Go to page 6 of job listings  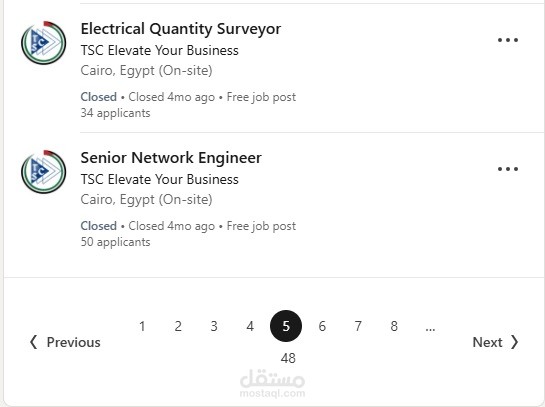(x=322, y=326)
